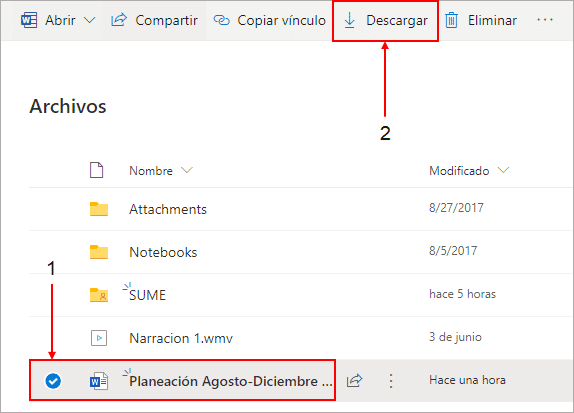
Task: Click the Eliminar trash can icon
Action: pyautogui.click(x=451, y=20)
